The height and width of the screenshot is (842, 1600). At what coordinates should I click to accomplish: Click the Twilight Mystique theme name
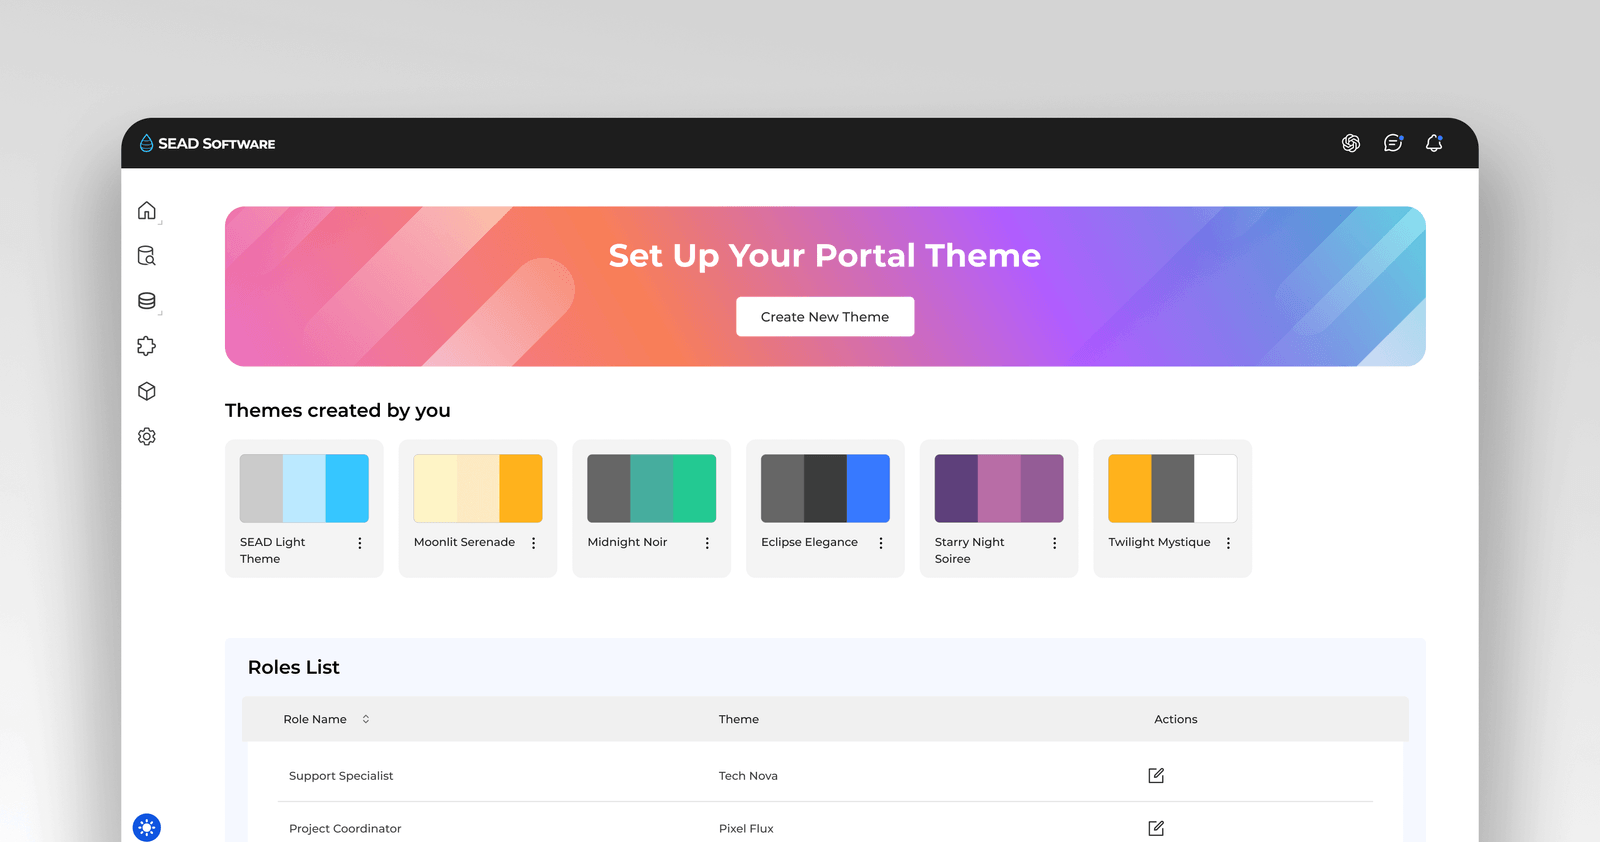click(1159, 542)
